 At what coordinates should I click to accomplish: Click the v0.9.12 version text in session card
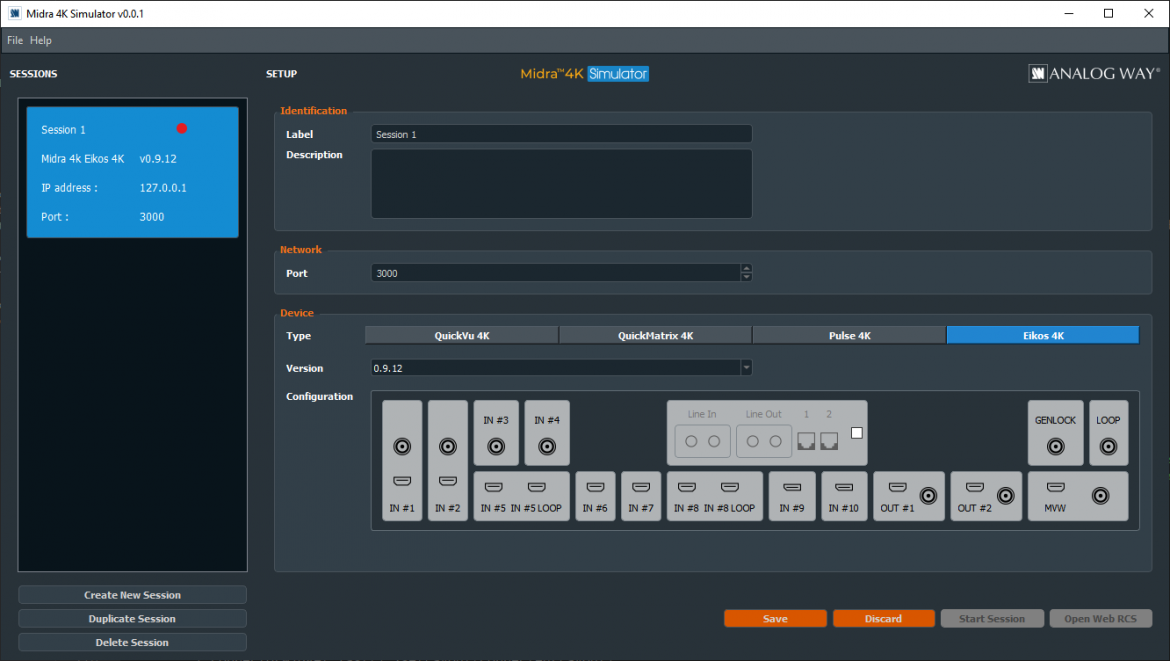point(158,159)
